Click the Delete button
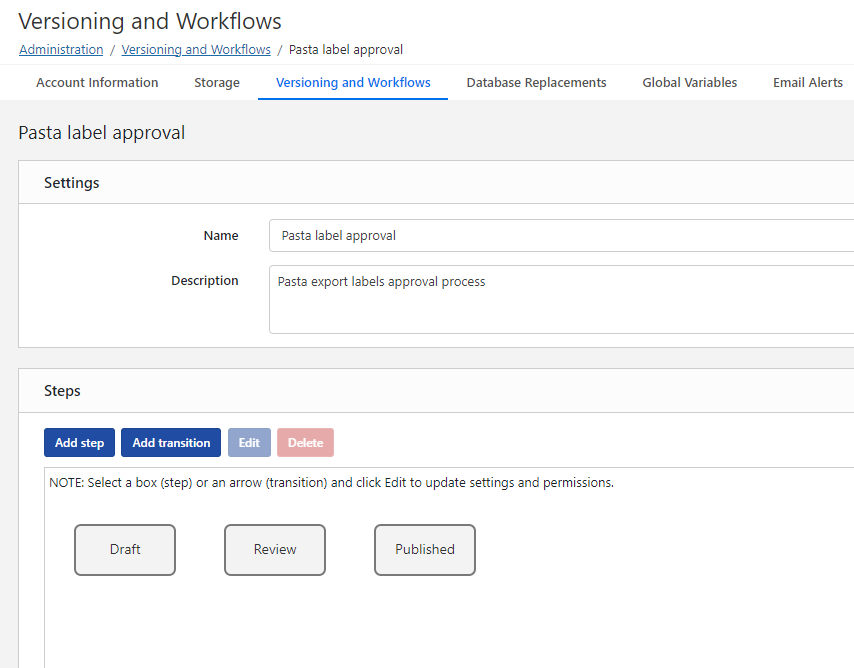 305,442
